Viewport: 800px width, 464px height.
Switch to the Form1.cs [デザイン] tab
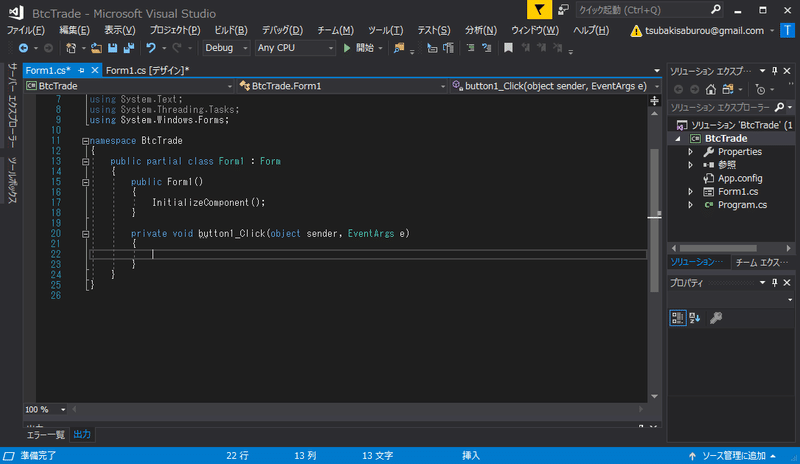tap(147, 70)
